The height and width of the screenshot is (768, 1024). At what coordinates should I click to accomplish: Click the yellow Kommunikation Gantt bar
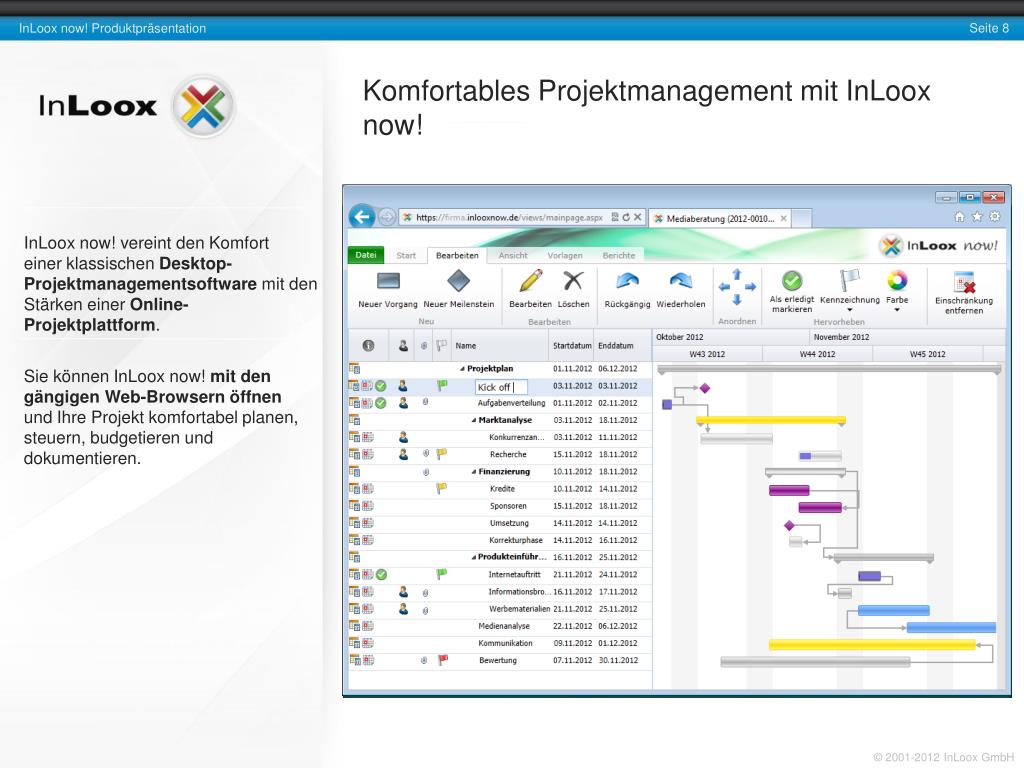coord(872,645)
